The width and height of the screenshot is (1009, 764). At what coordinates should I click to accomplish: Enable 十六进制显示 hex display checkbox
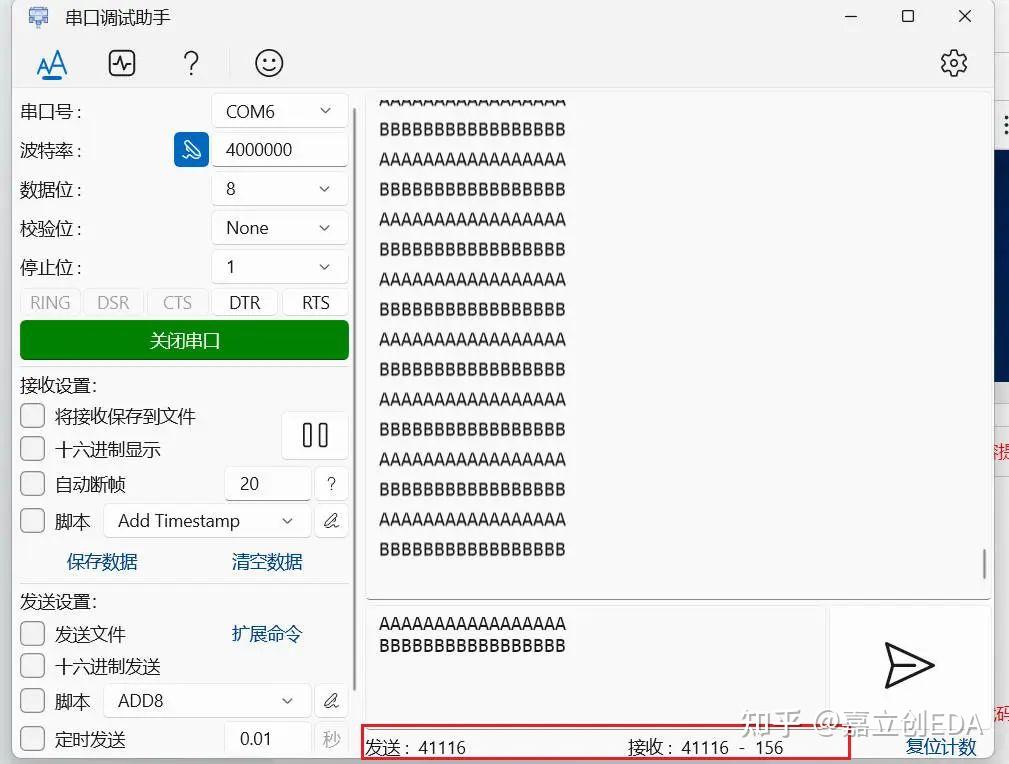[x=31, y=449]
